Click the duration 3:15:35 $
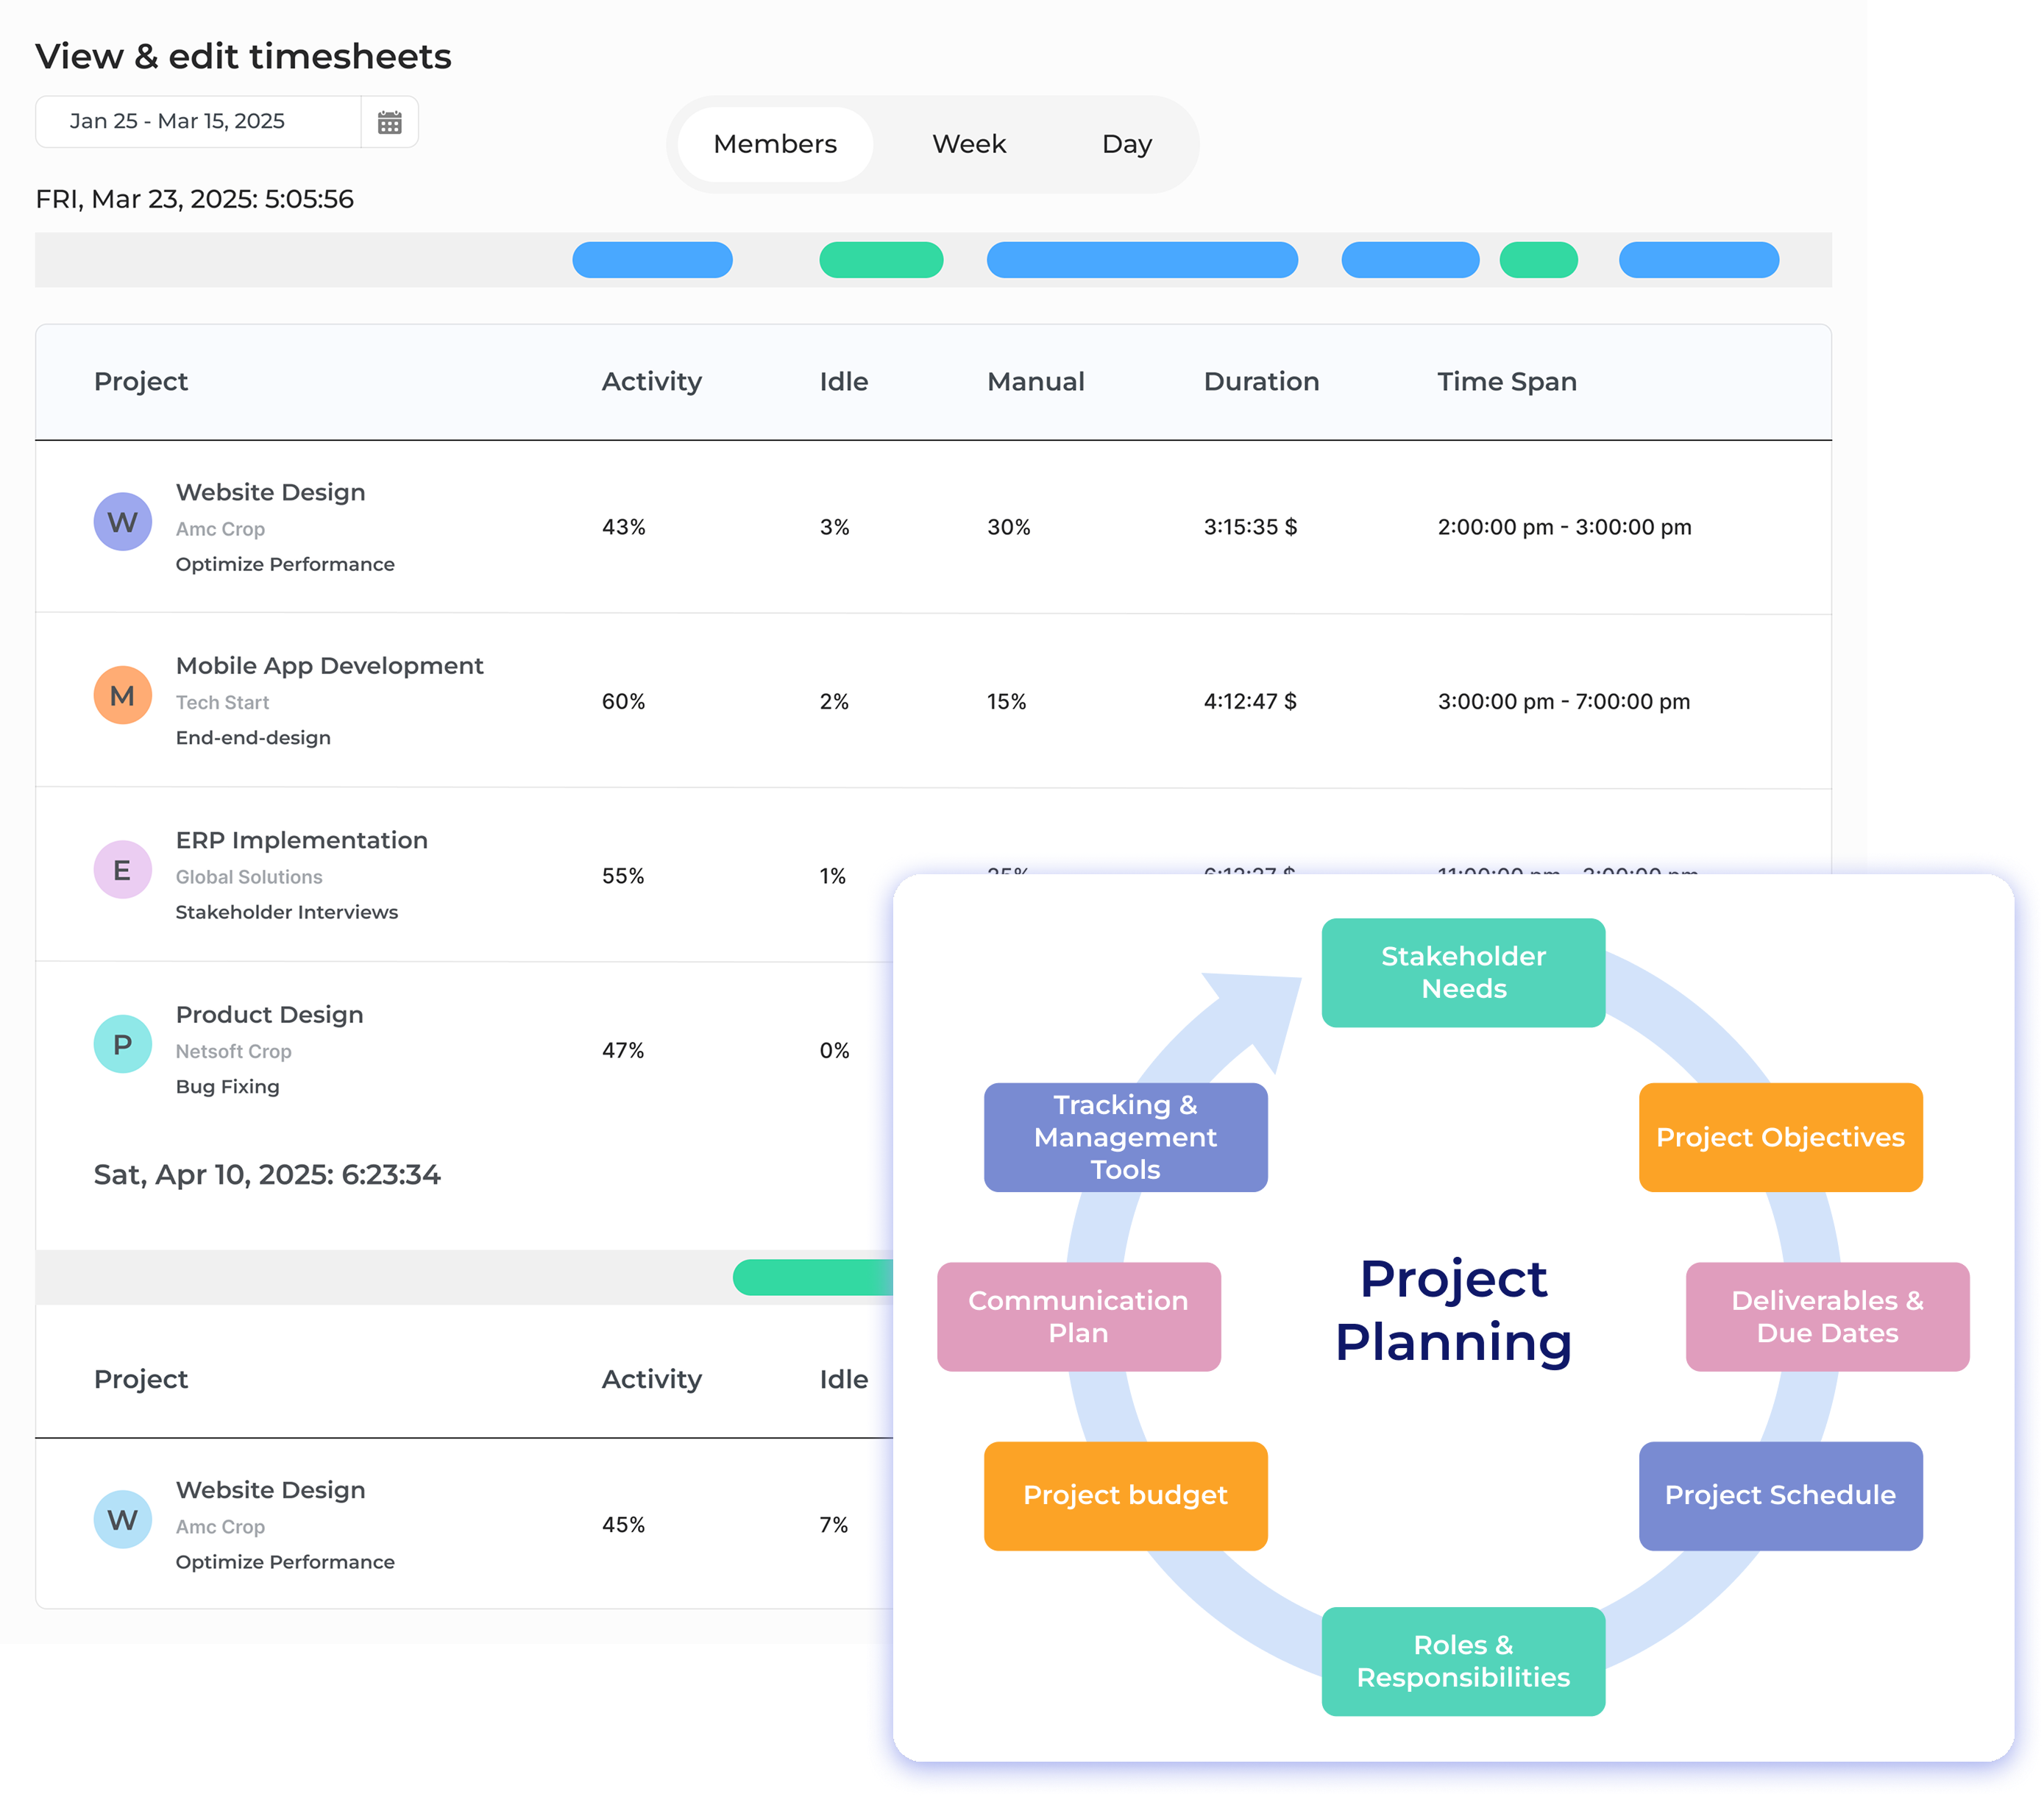This screenshot has height=1797, width=2044. click(1250, 527)
